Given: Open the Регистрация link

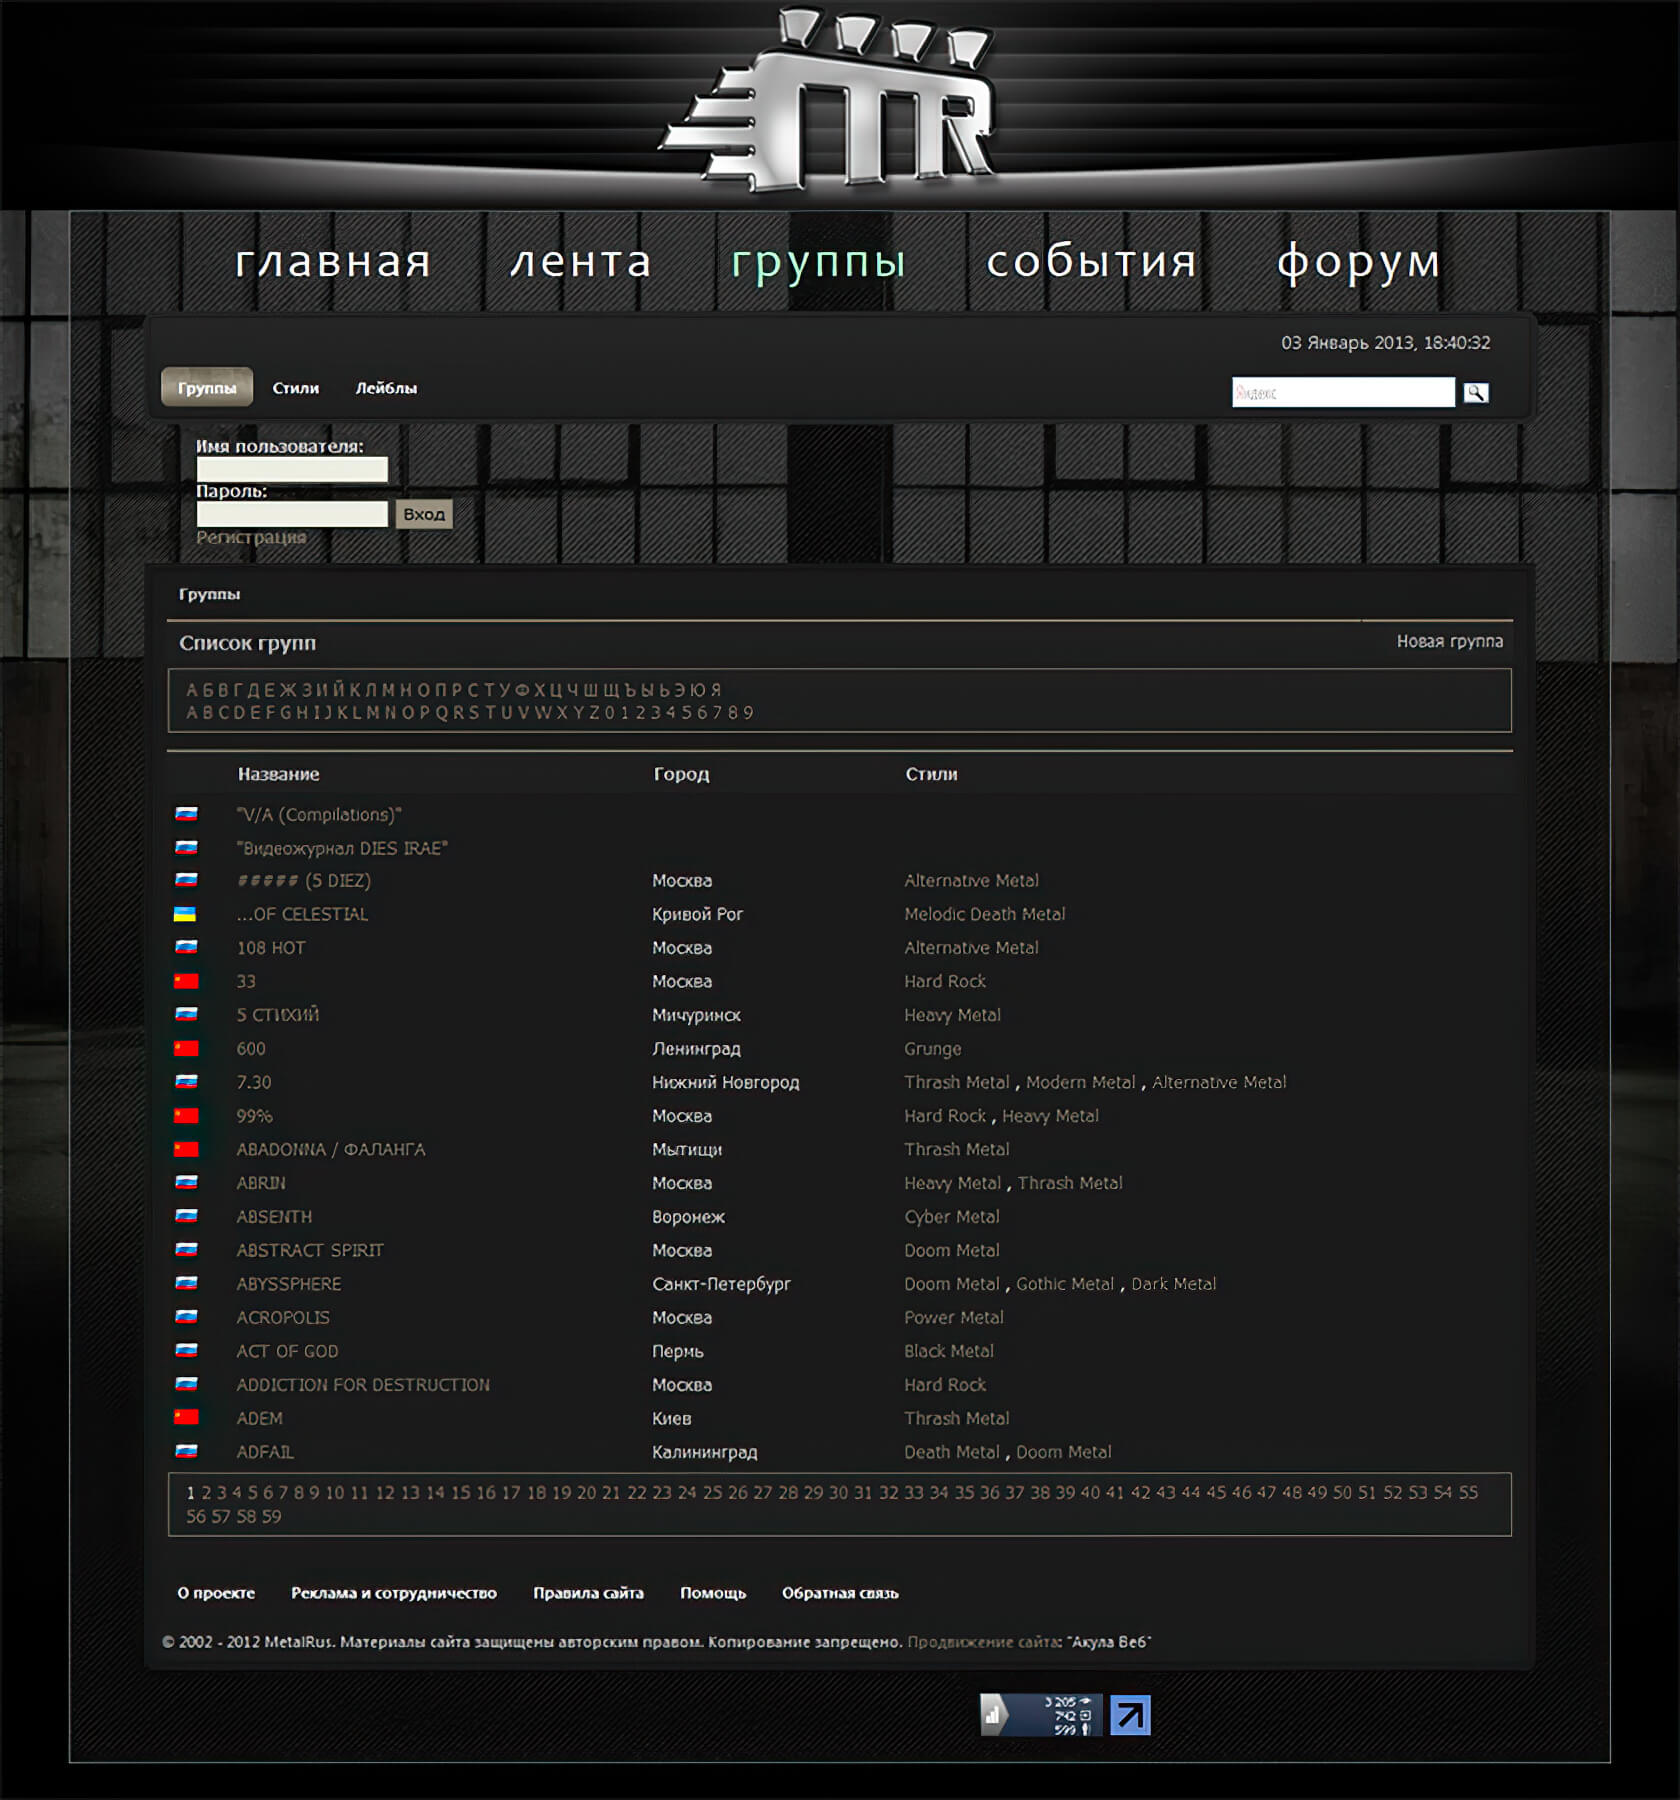Looking at the screenshot, I should [x=250, y=537].
